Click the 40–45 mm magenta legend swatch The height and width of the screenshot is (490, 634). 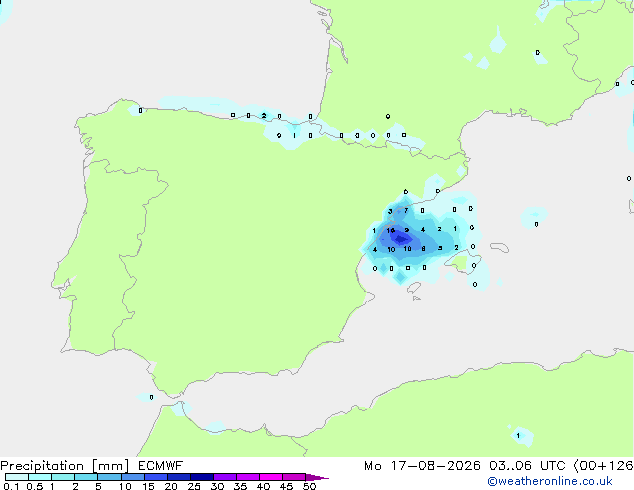(x=271, y=477)
